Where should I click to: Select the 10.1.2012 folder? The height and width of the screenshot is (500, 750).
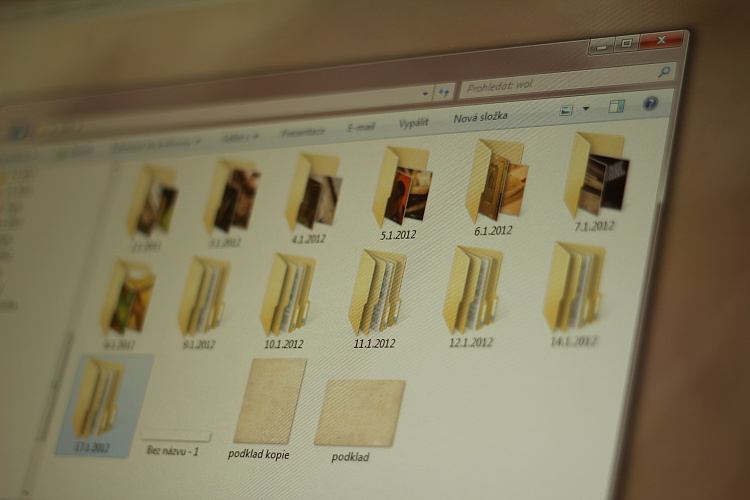click(286, 300)
